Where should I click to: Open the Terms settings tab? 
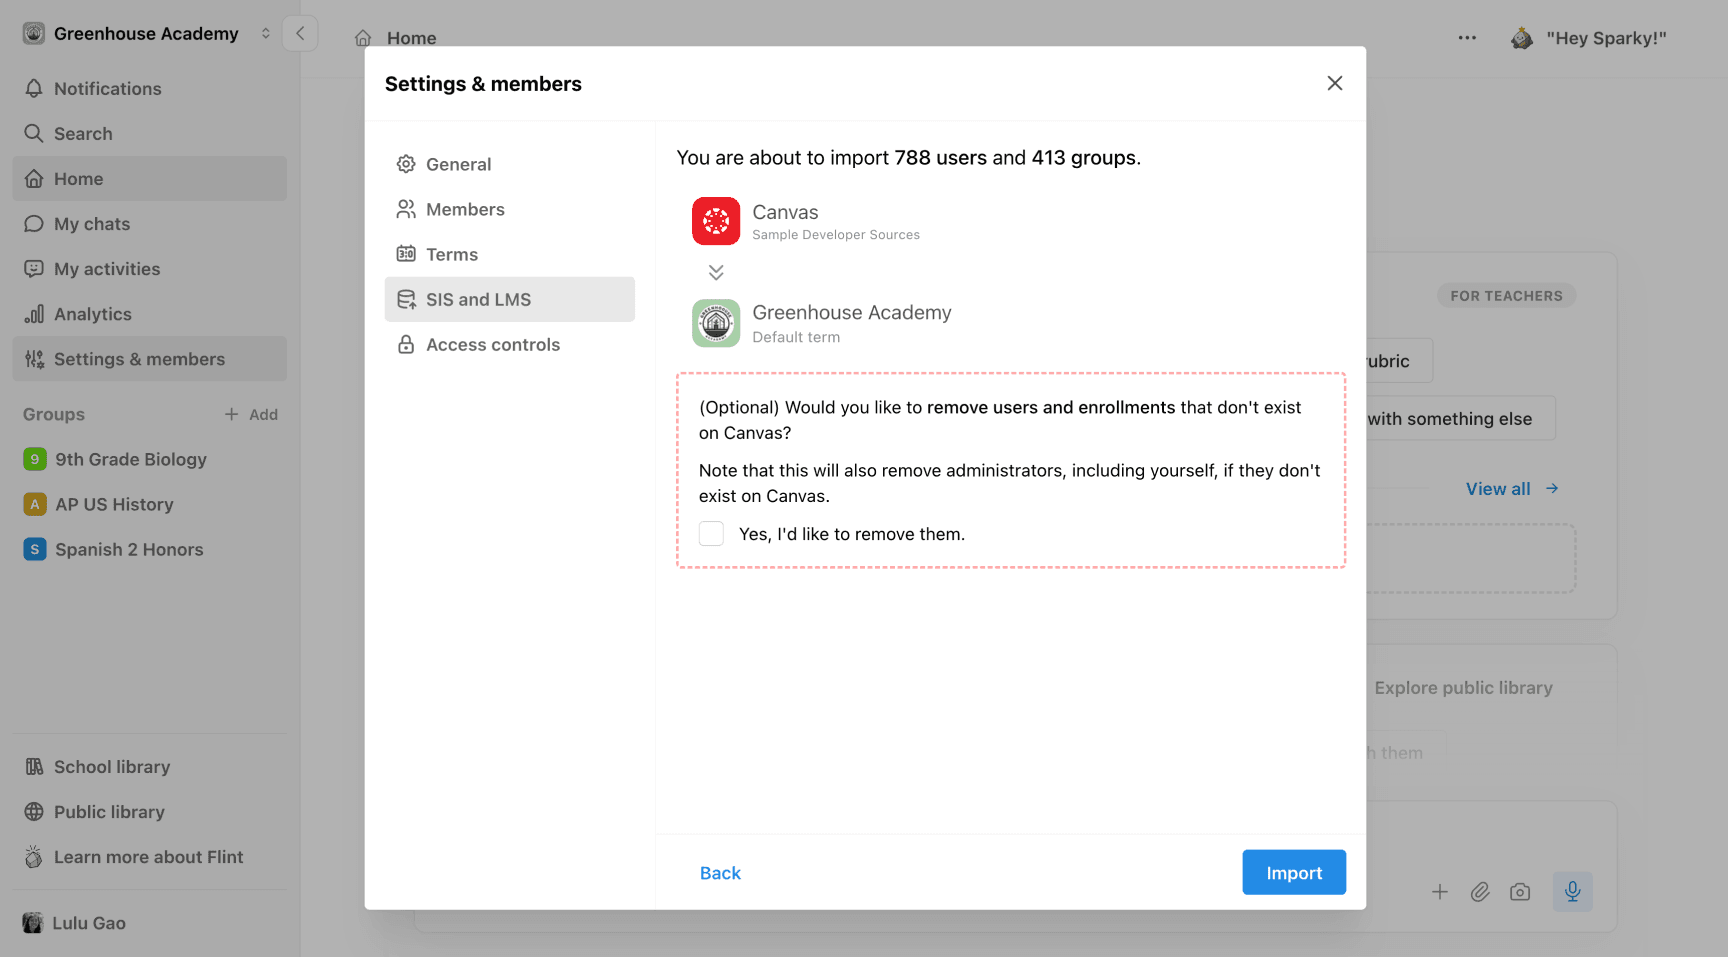[509, 254]
